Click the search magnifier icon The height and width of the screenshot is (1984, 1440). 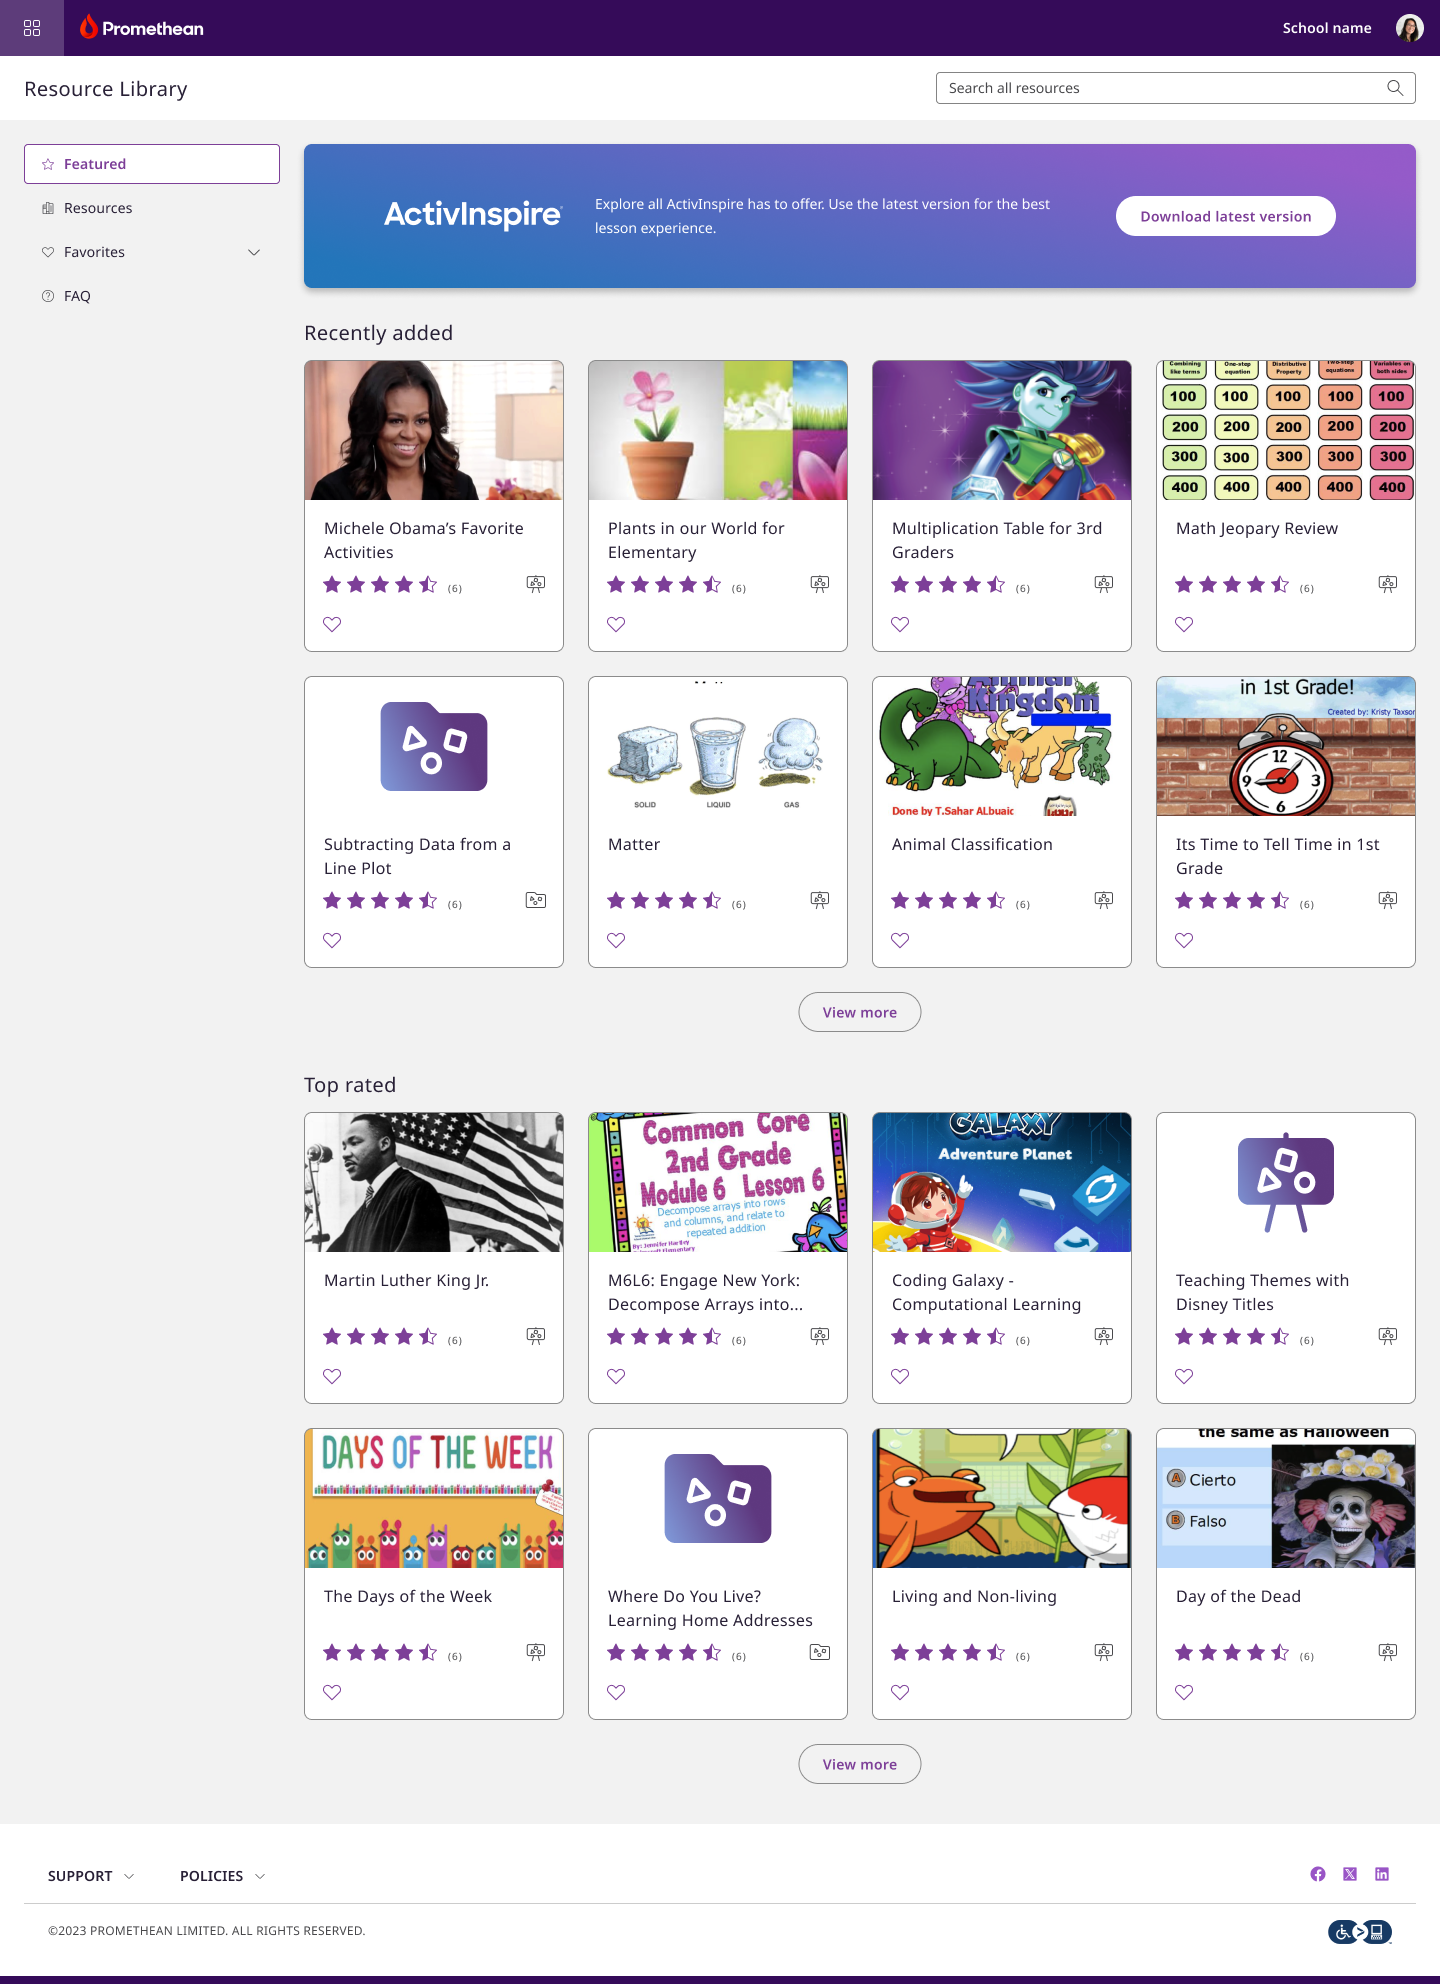click(x=1395, y=88)
